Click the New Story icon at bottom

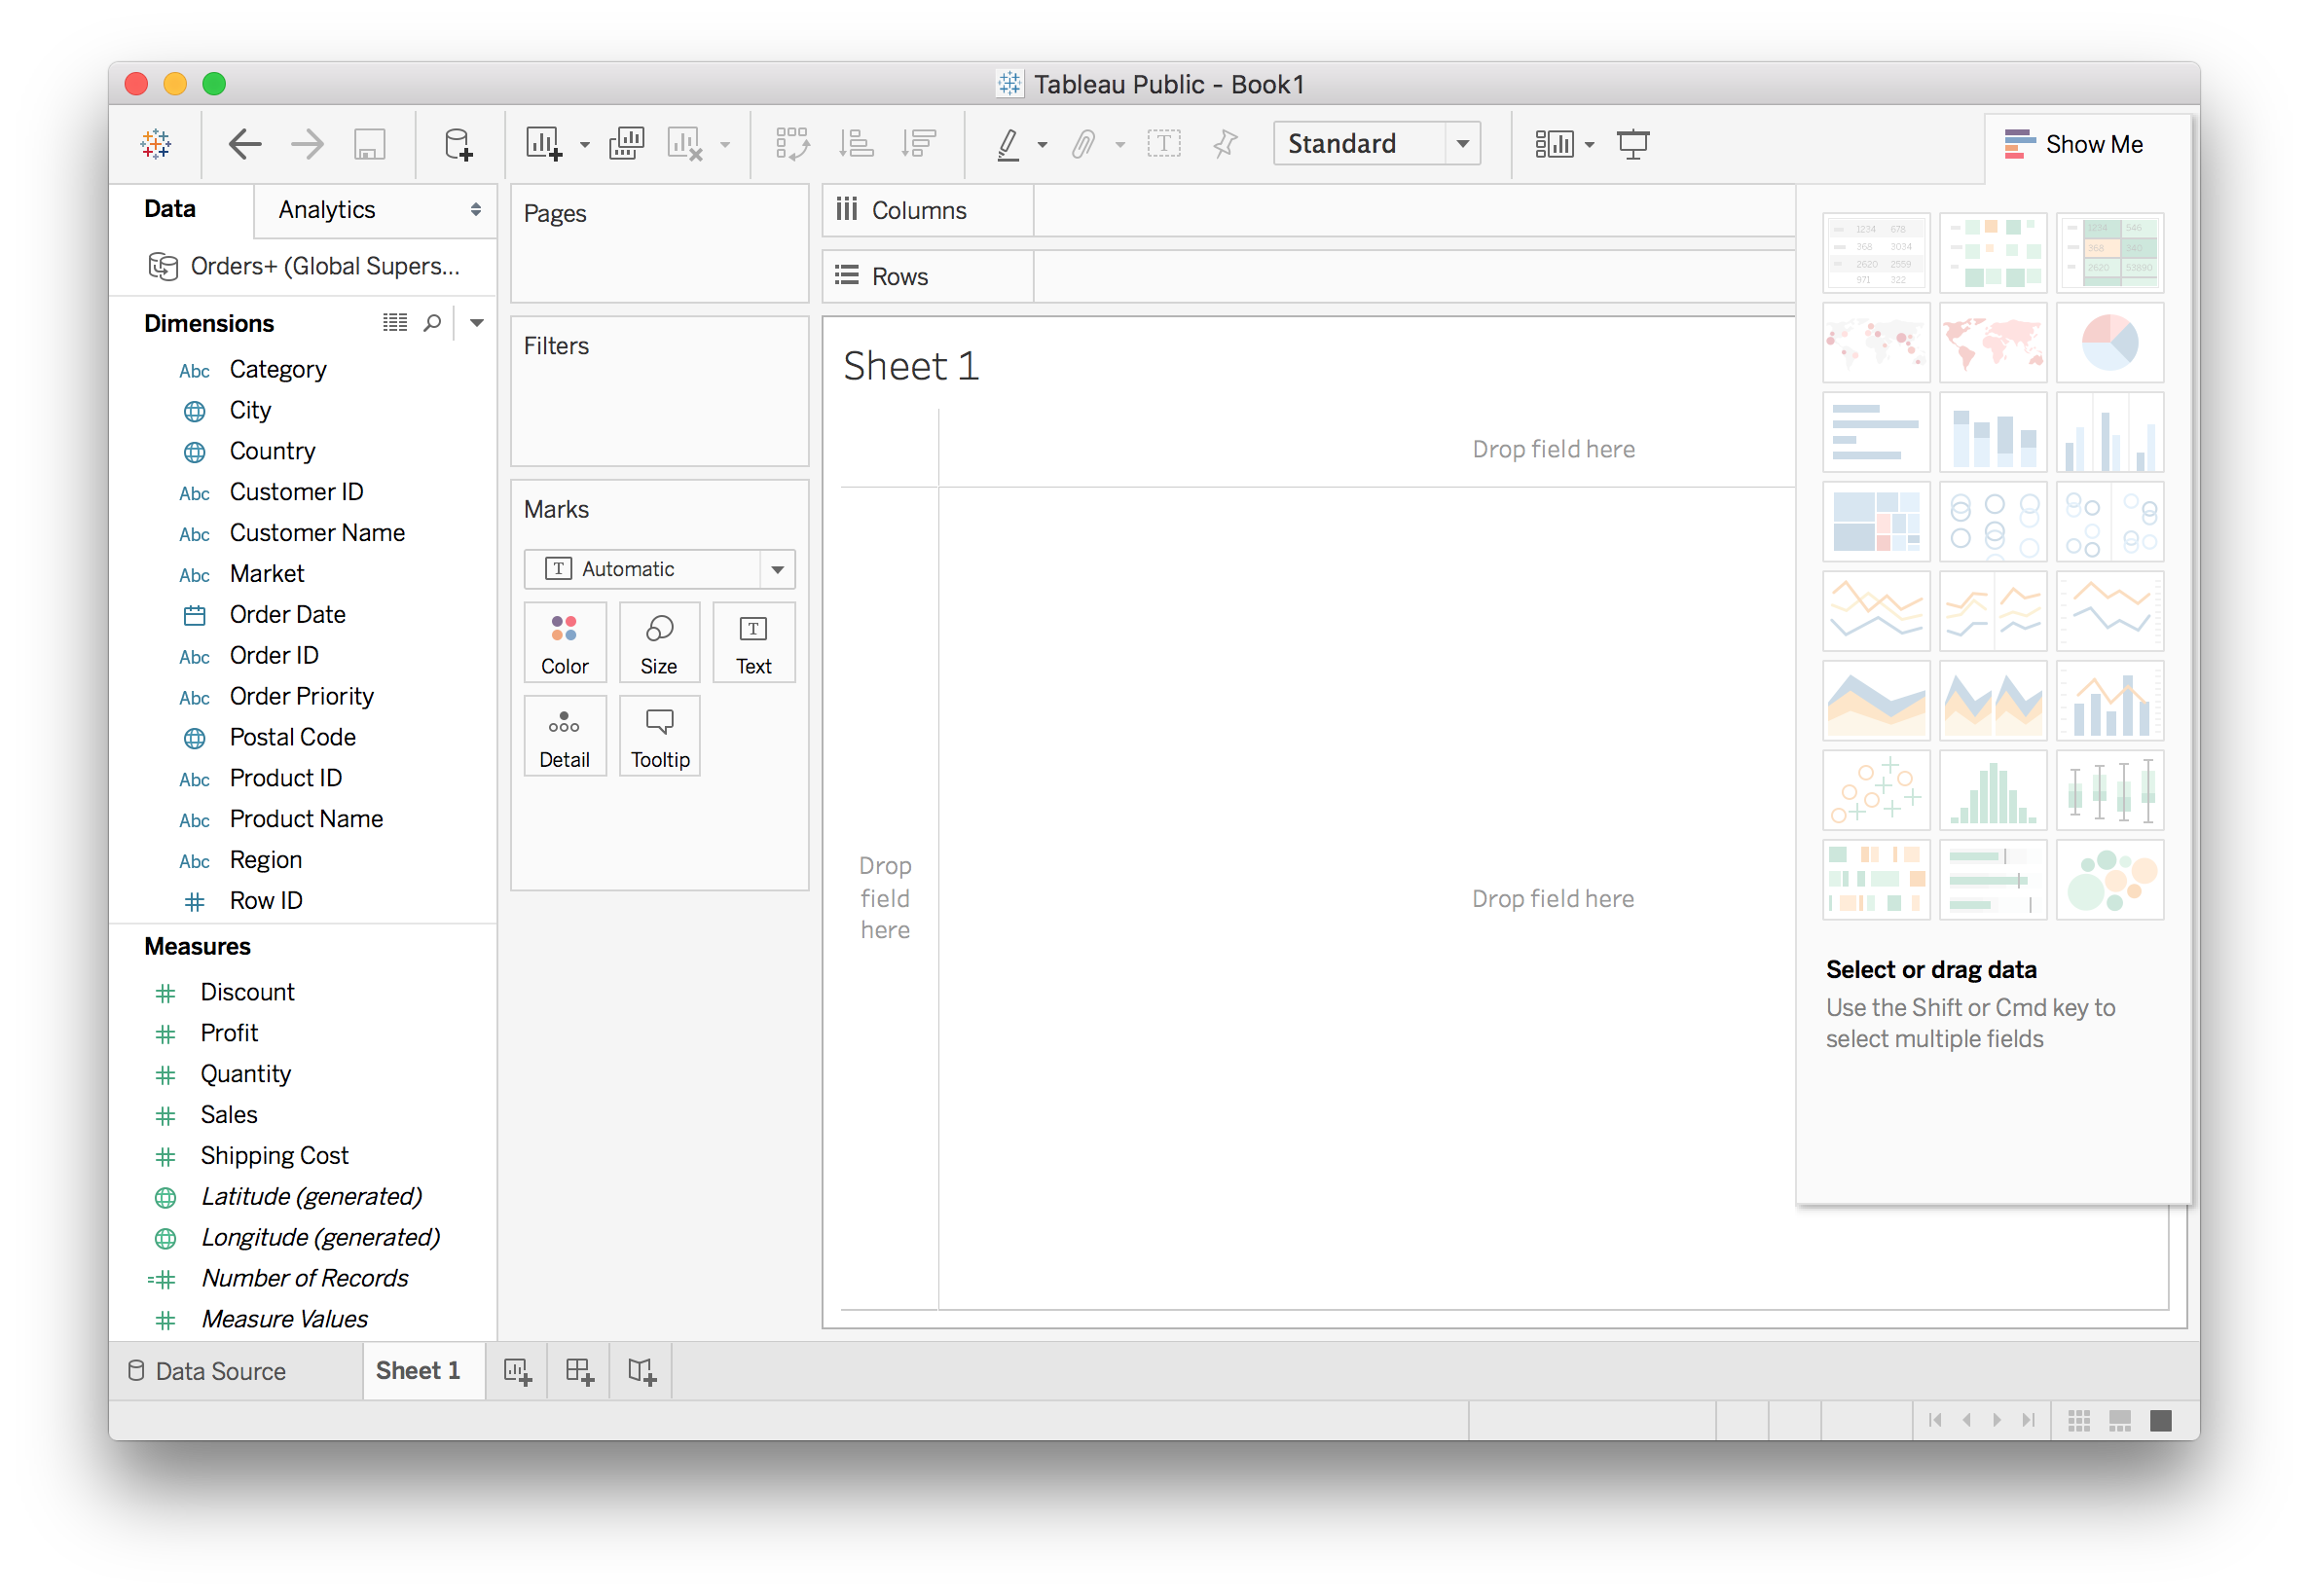coord(641,1371)
